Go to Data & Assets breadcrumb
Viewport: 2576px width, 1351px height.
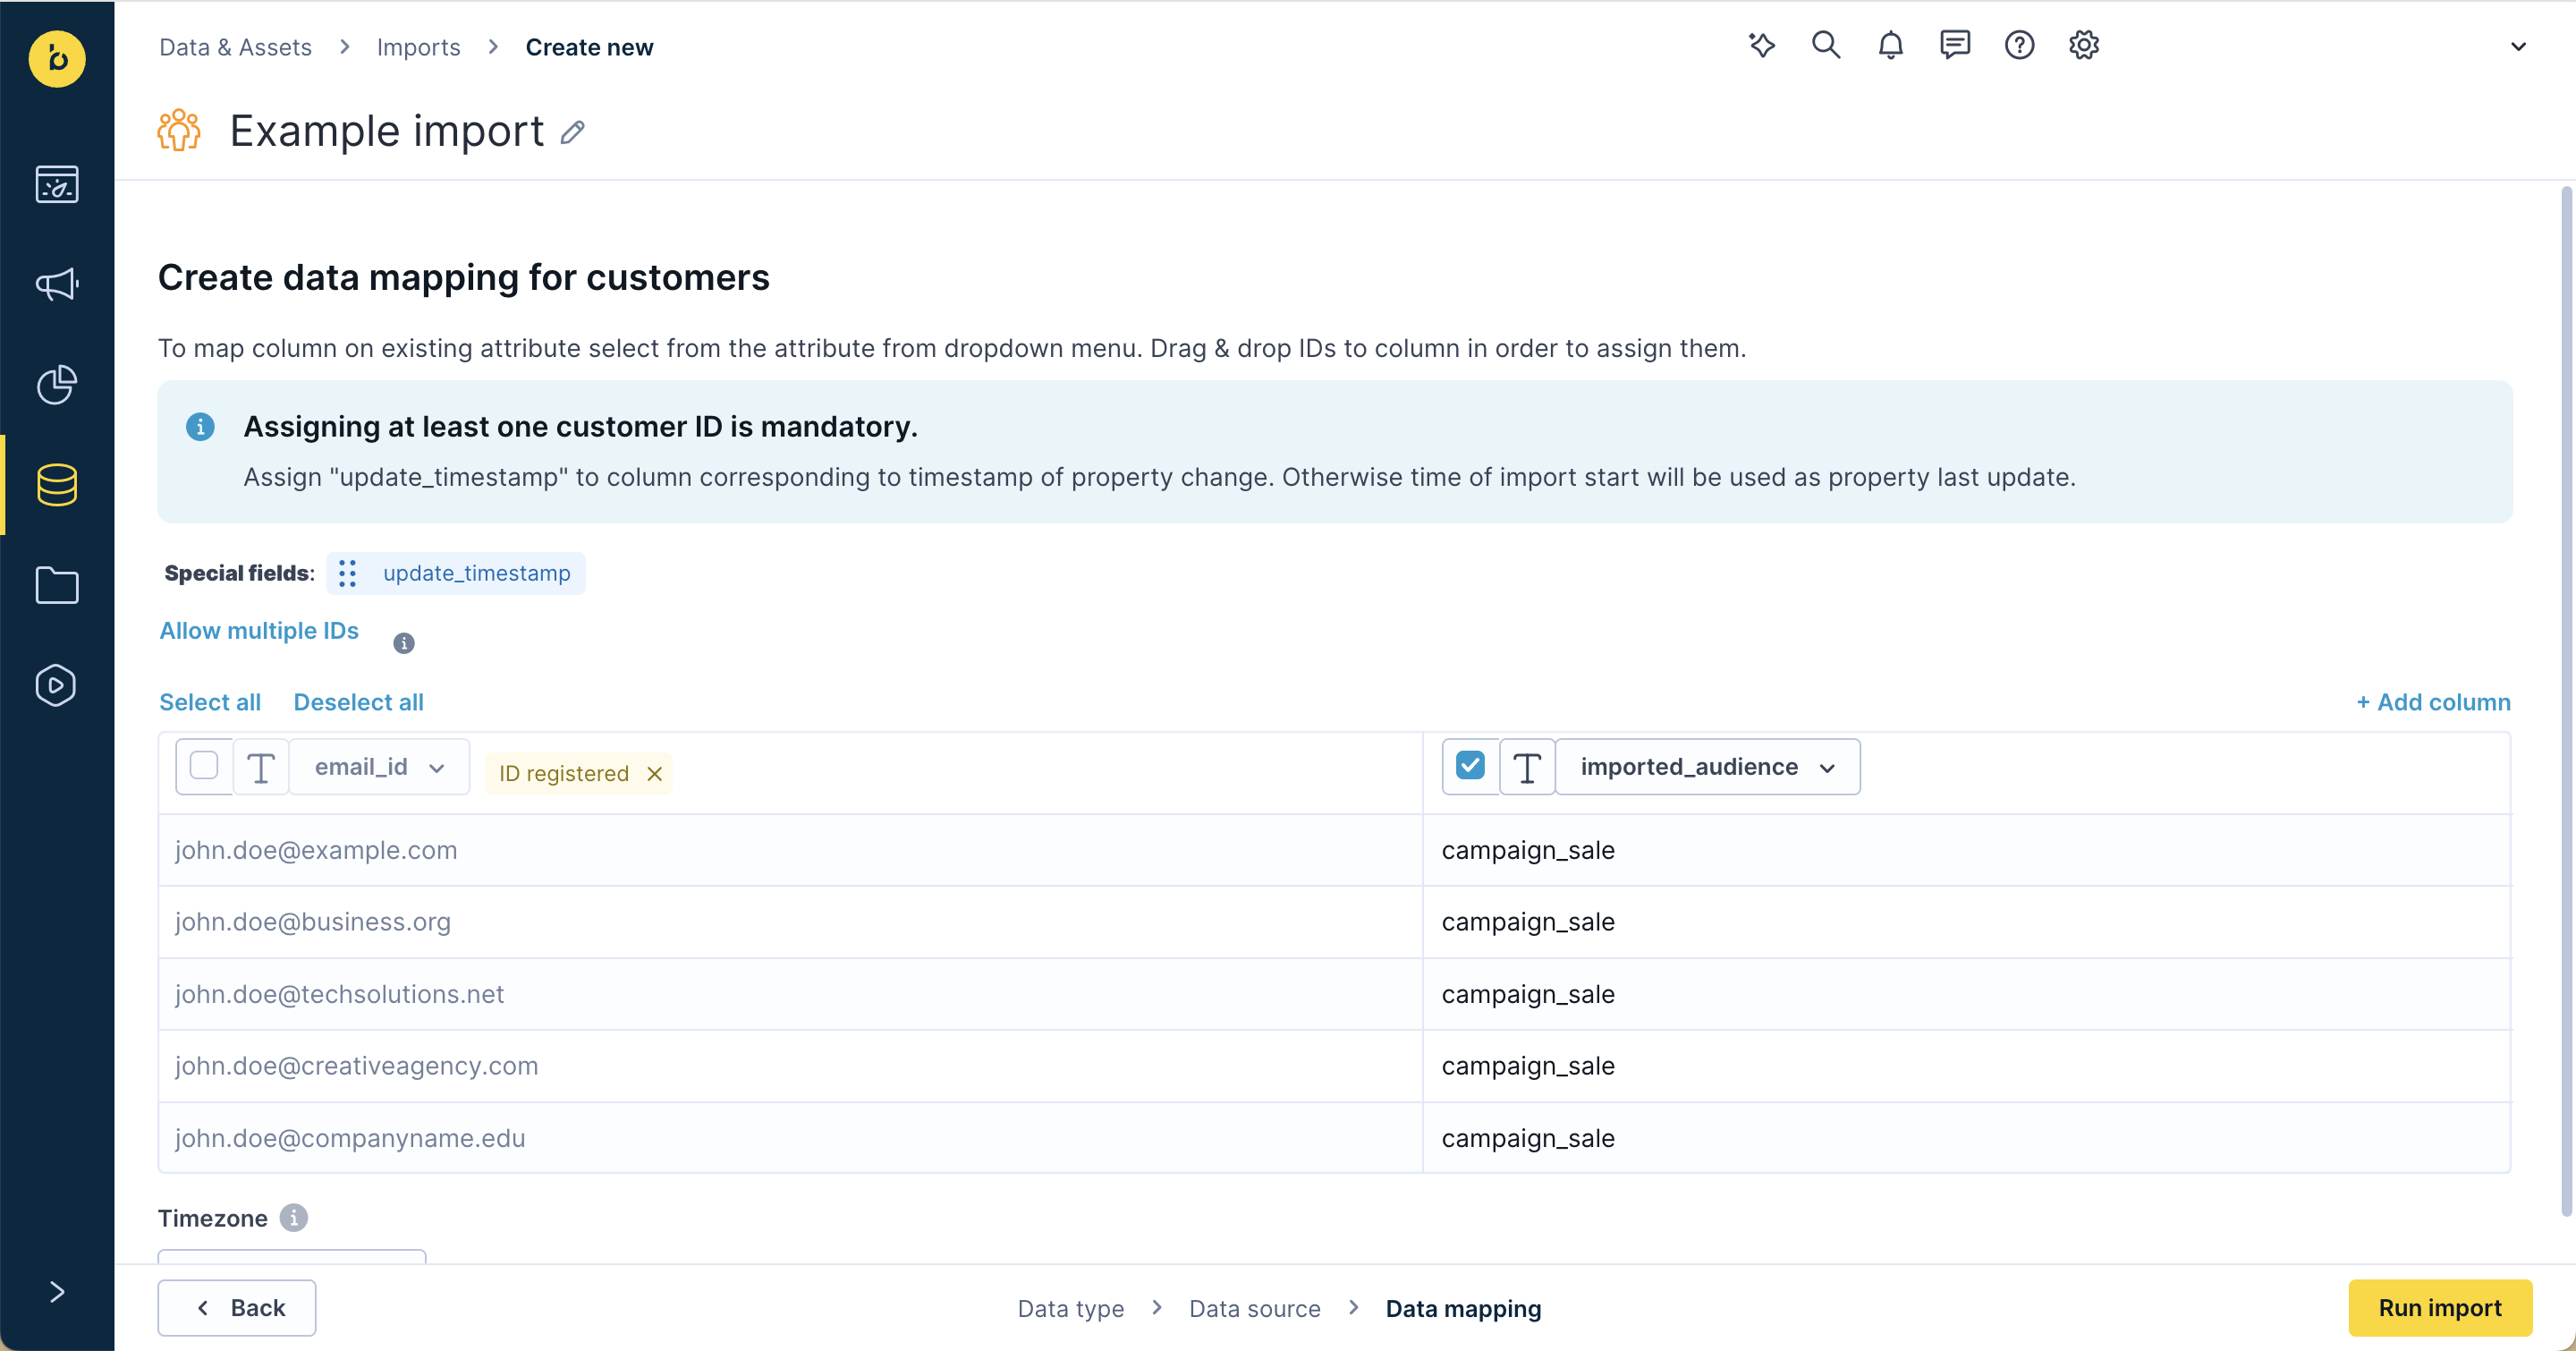click(x=236, y=47)
